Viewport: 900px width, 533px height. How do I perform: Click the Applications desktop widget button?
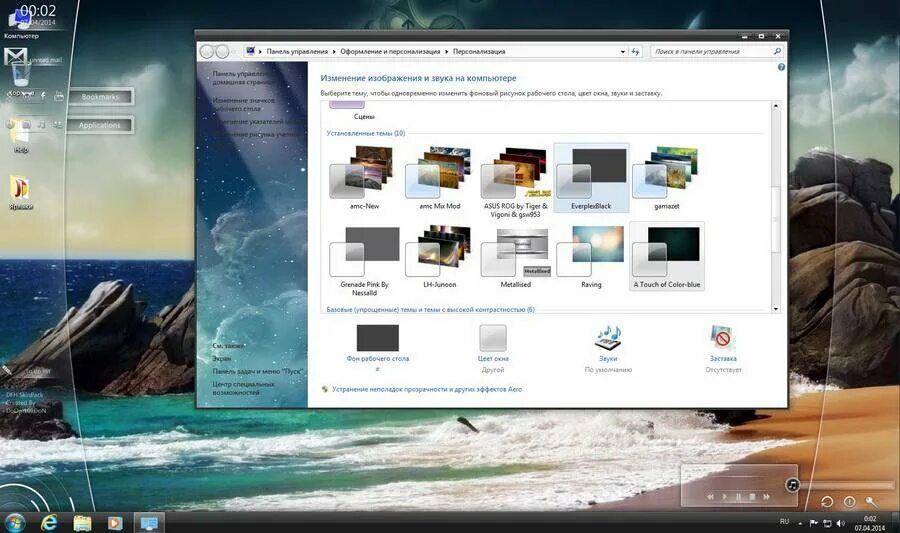[x=100, y=125]
